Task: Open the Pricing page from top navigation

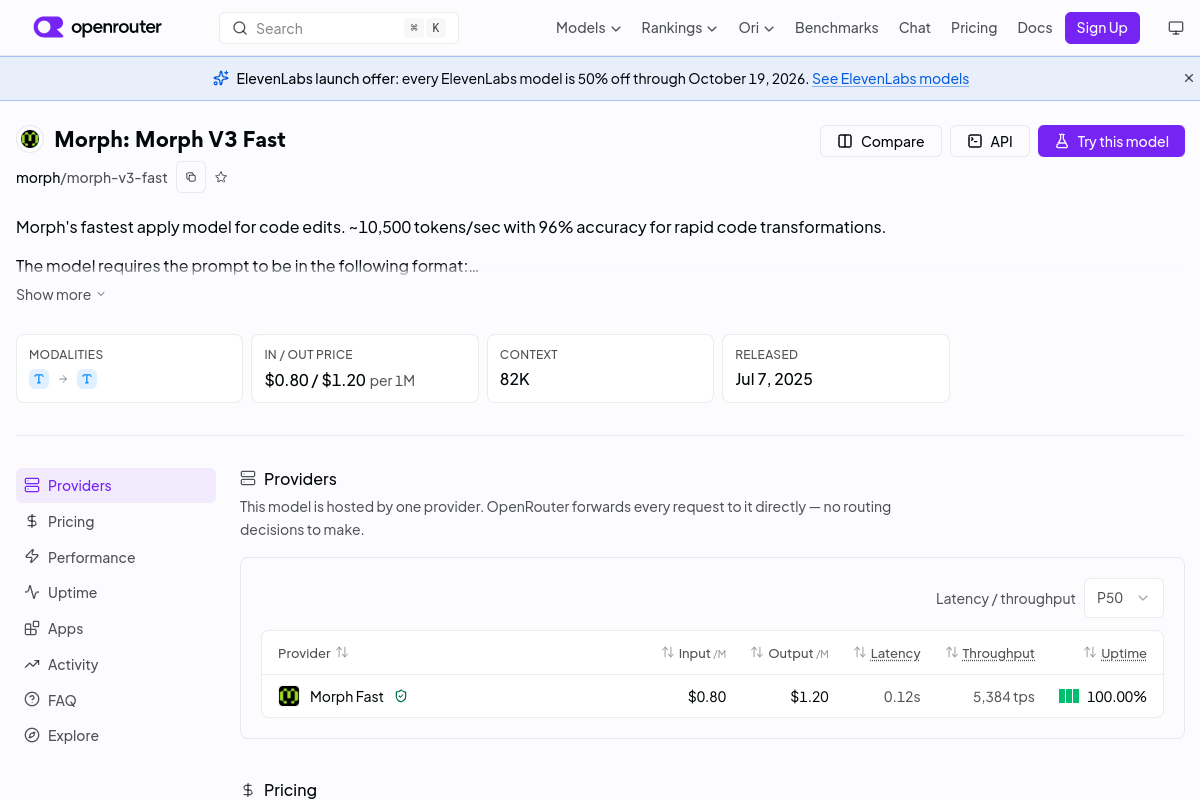Action: pyautogui.click(x=974, y=28)
